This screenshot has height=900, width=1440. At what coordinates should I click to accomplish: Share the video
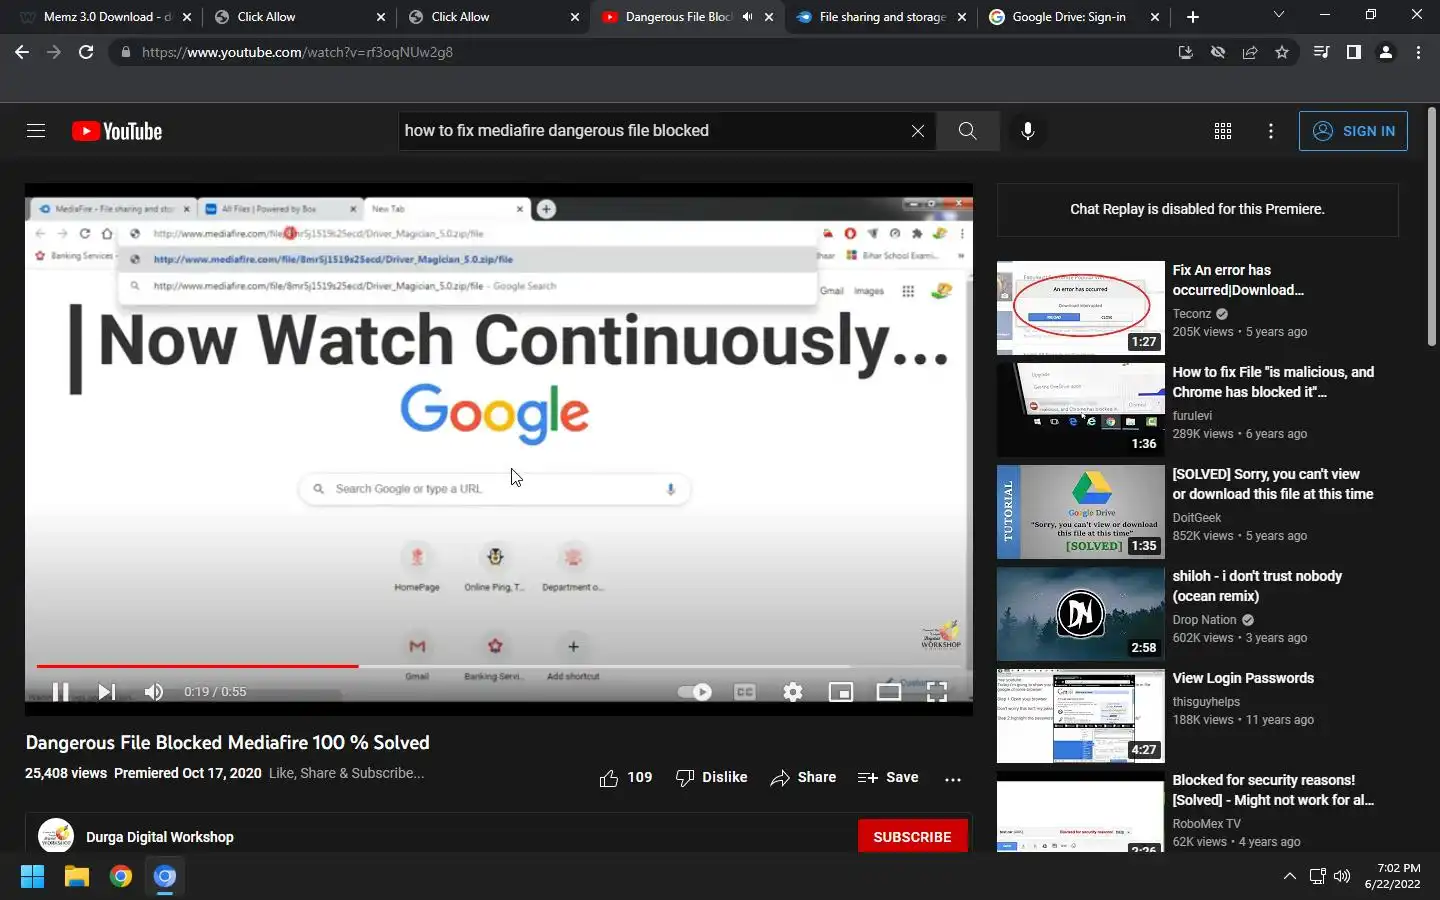[x=803, y=778]
